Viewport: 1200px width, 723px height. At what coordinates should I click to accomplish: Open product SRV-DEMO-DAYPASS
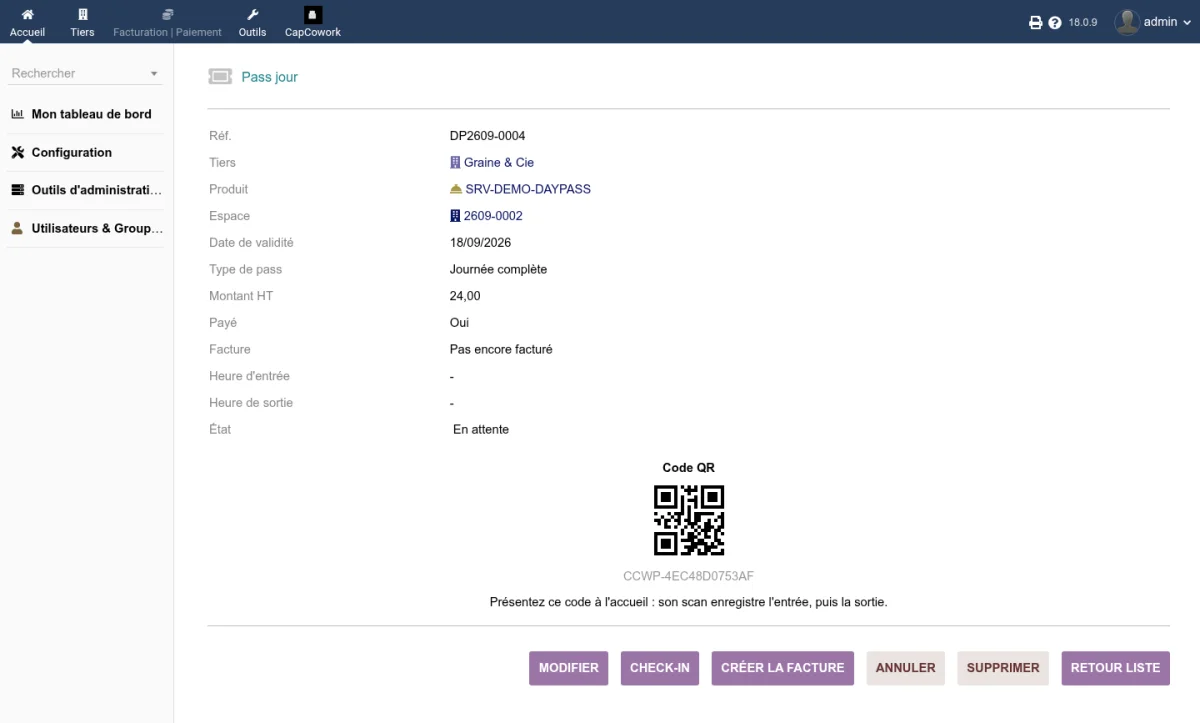pyautogui.click(x=527, y=189)
